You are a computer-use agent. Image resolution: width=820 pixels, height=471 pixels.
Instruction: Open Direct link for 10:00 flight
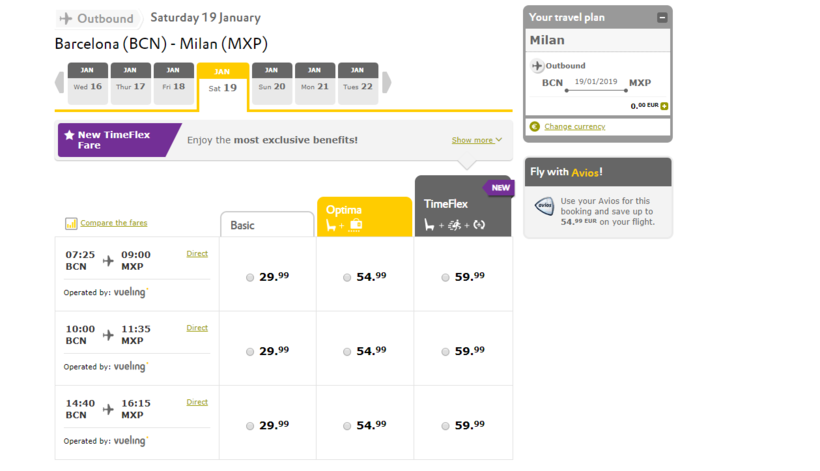197,328
